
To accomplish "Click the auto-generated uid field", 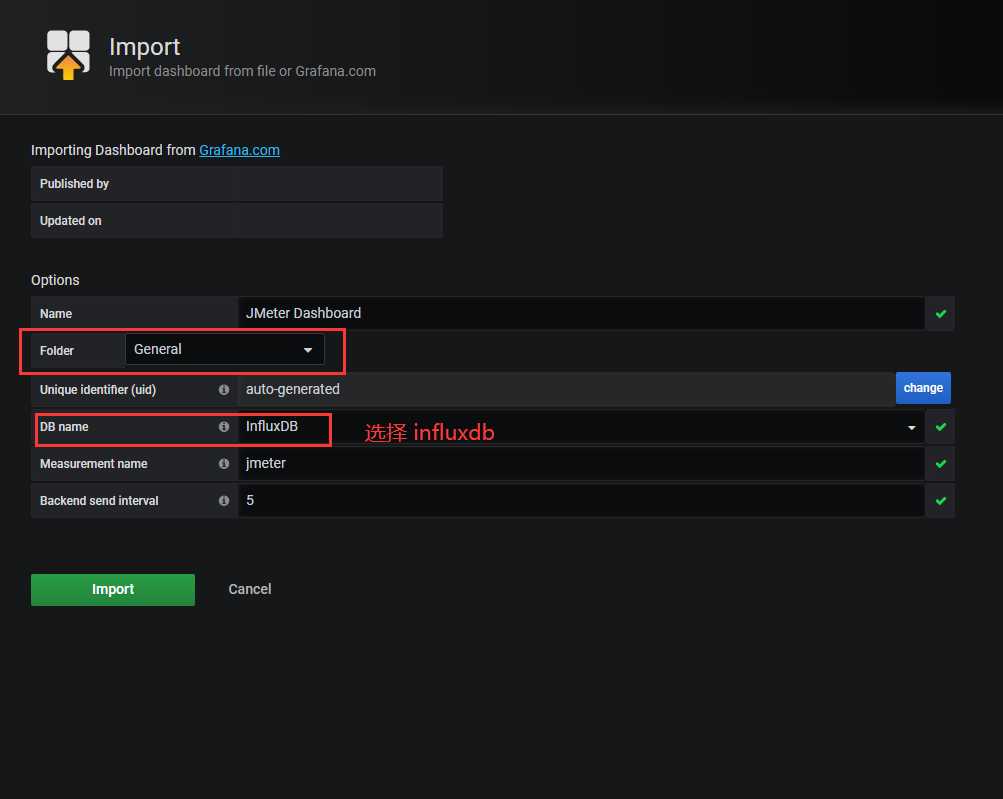I will point(566,390).
